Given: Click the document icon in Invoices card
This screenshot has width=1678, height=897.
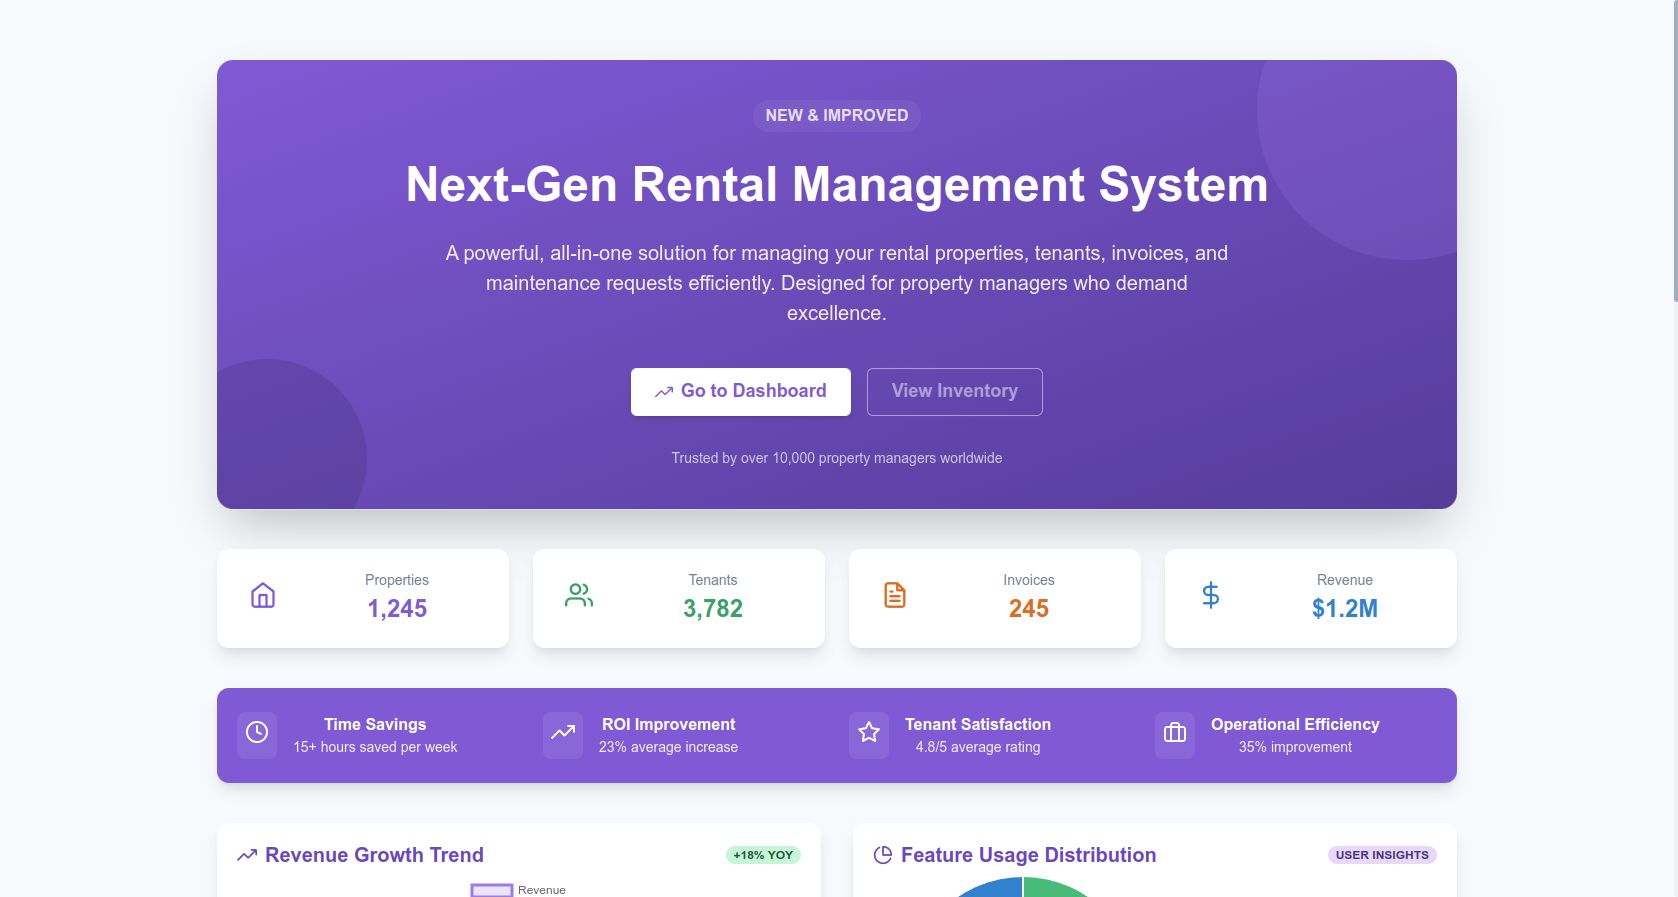Looking at the screenshot, I should [895, 596].
